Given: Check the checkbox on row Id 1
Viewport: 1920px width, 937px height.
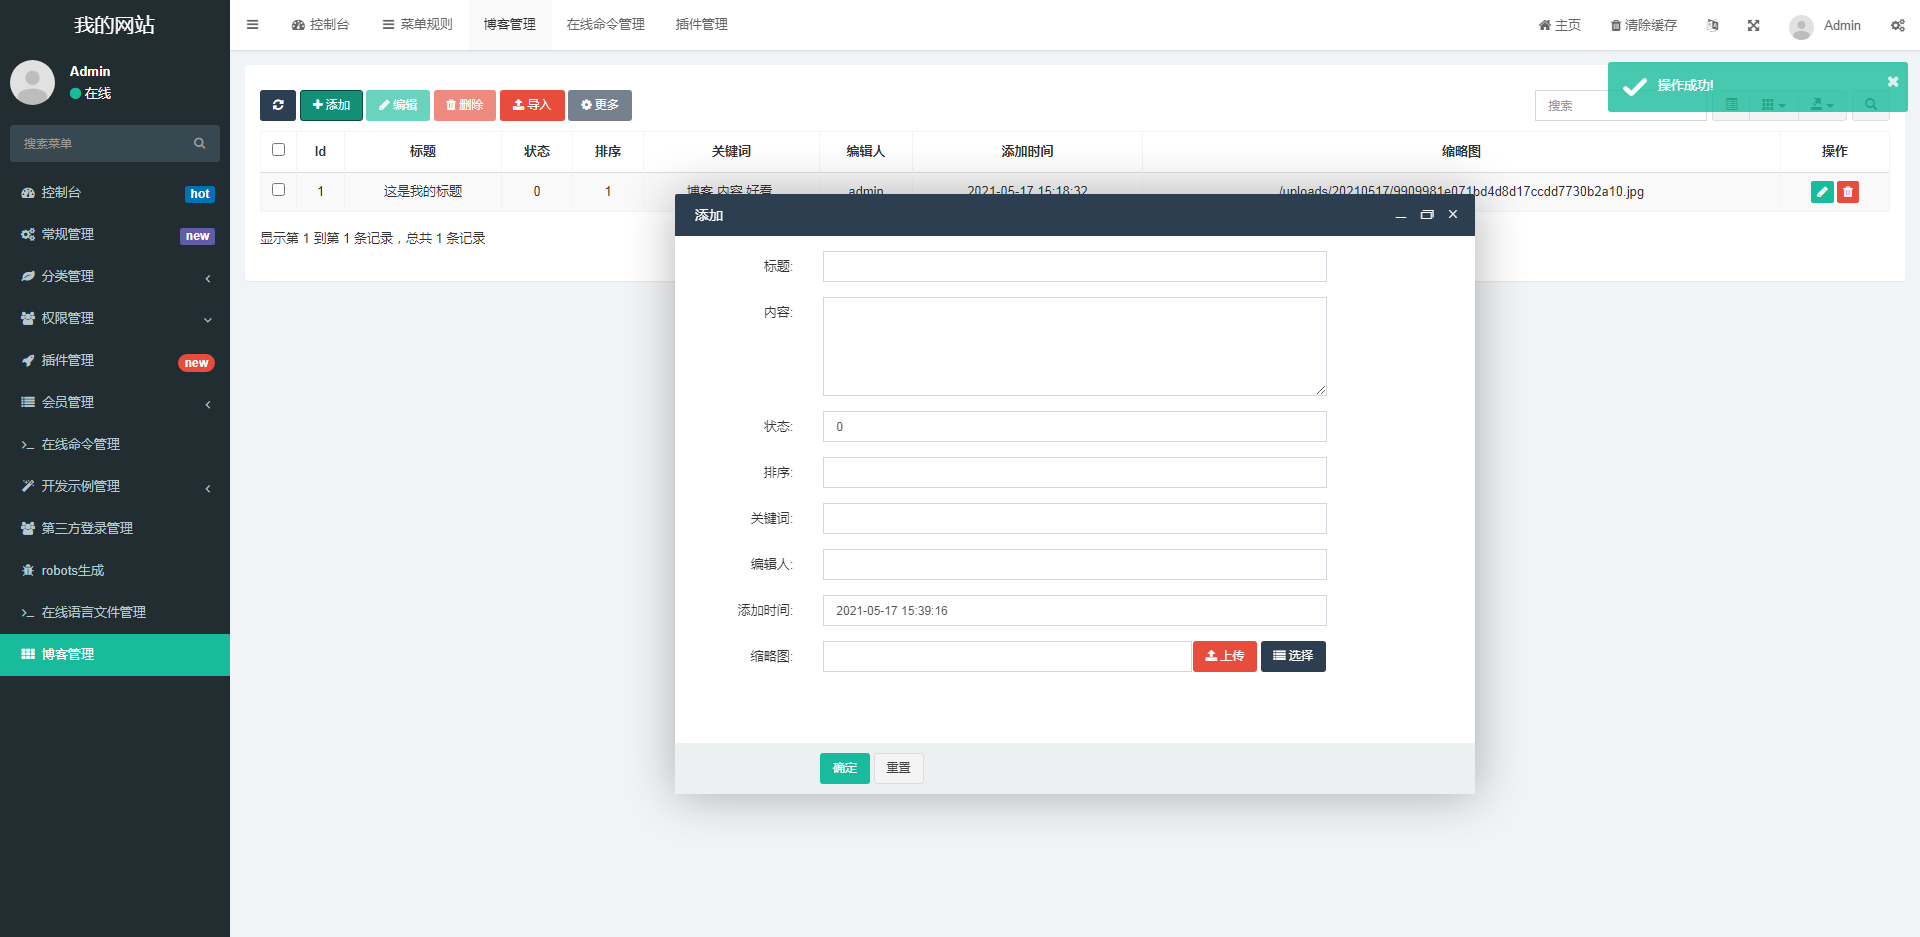Looking at the screenshot, I should click(x=278, y=189).
